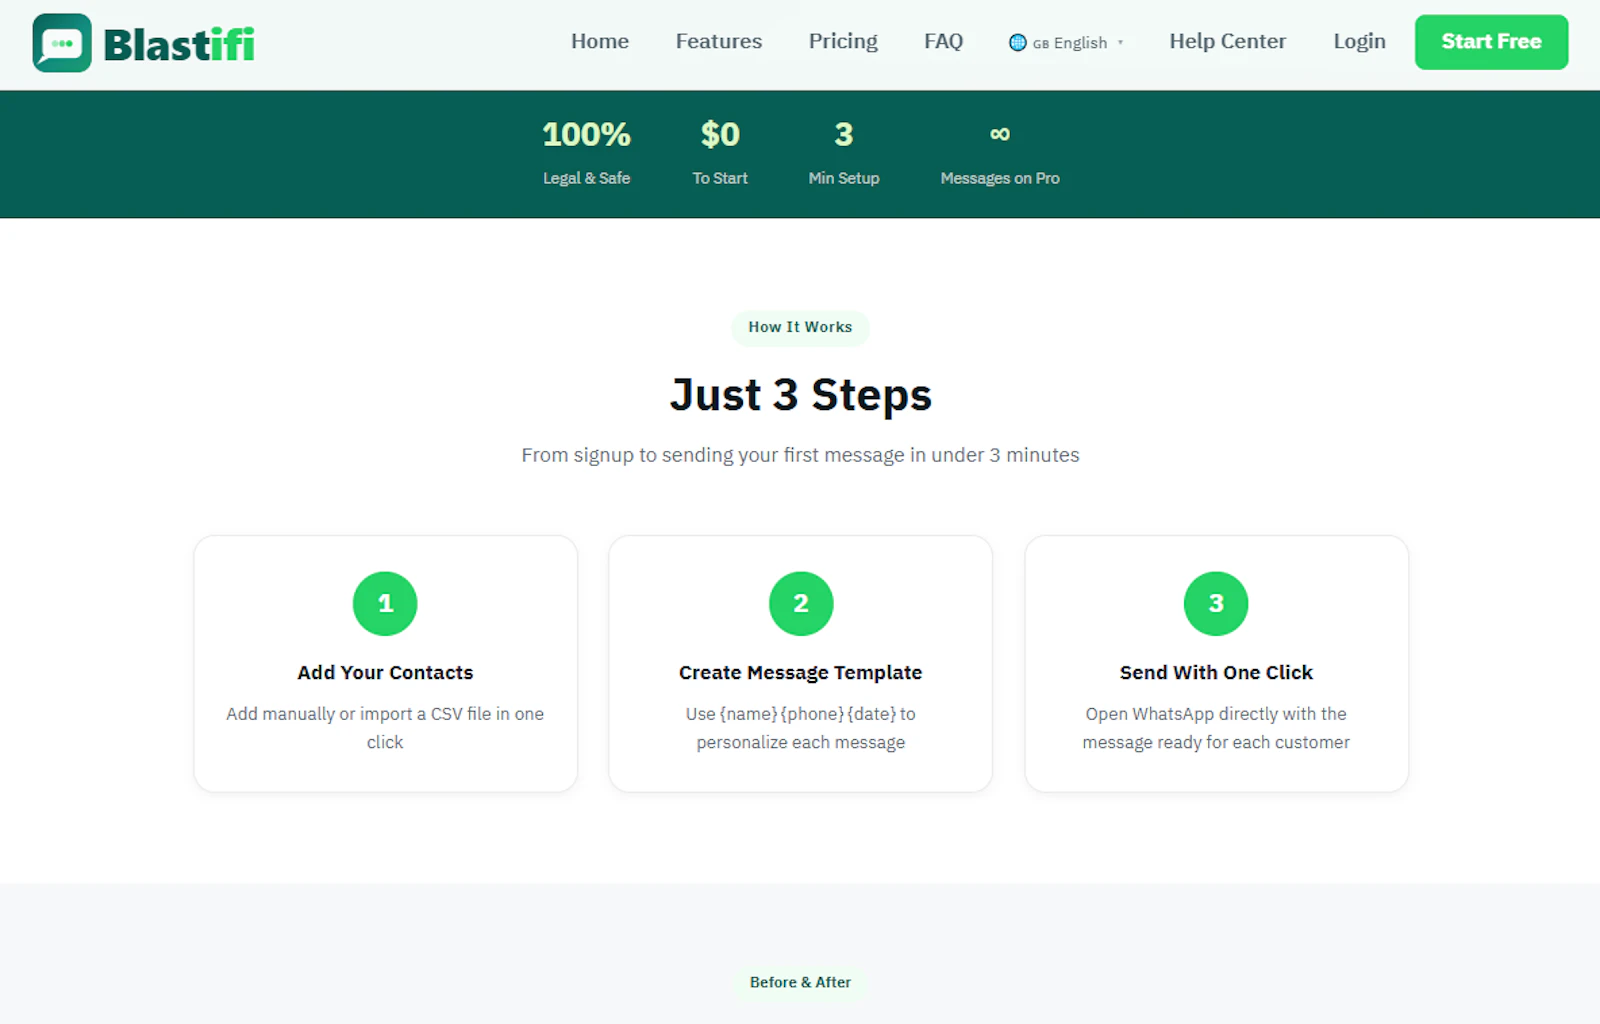1600x1024 pixels.
Task: Click the Send With One Click heading
Action: (1216, 673)
